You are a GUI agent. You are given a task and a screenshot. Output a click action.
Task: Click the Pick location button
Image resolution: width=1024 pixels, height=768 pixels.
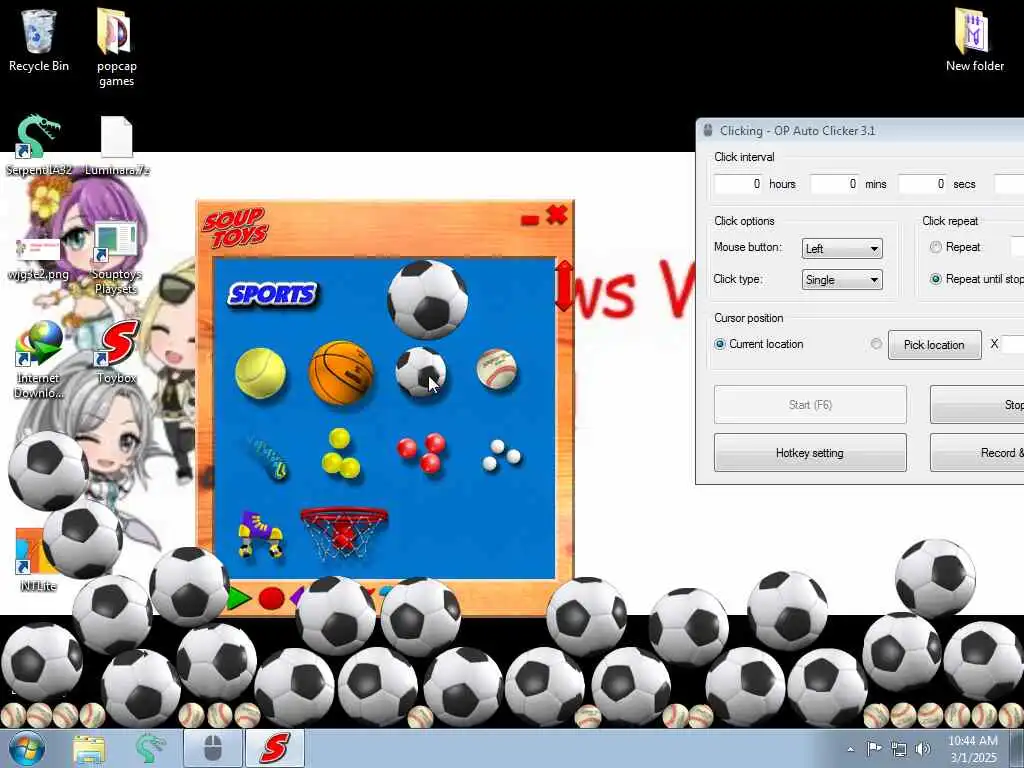pos(934,344)
